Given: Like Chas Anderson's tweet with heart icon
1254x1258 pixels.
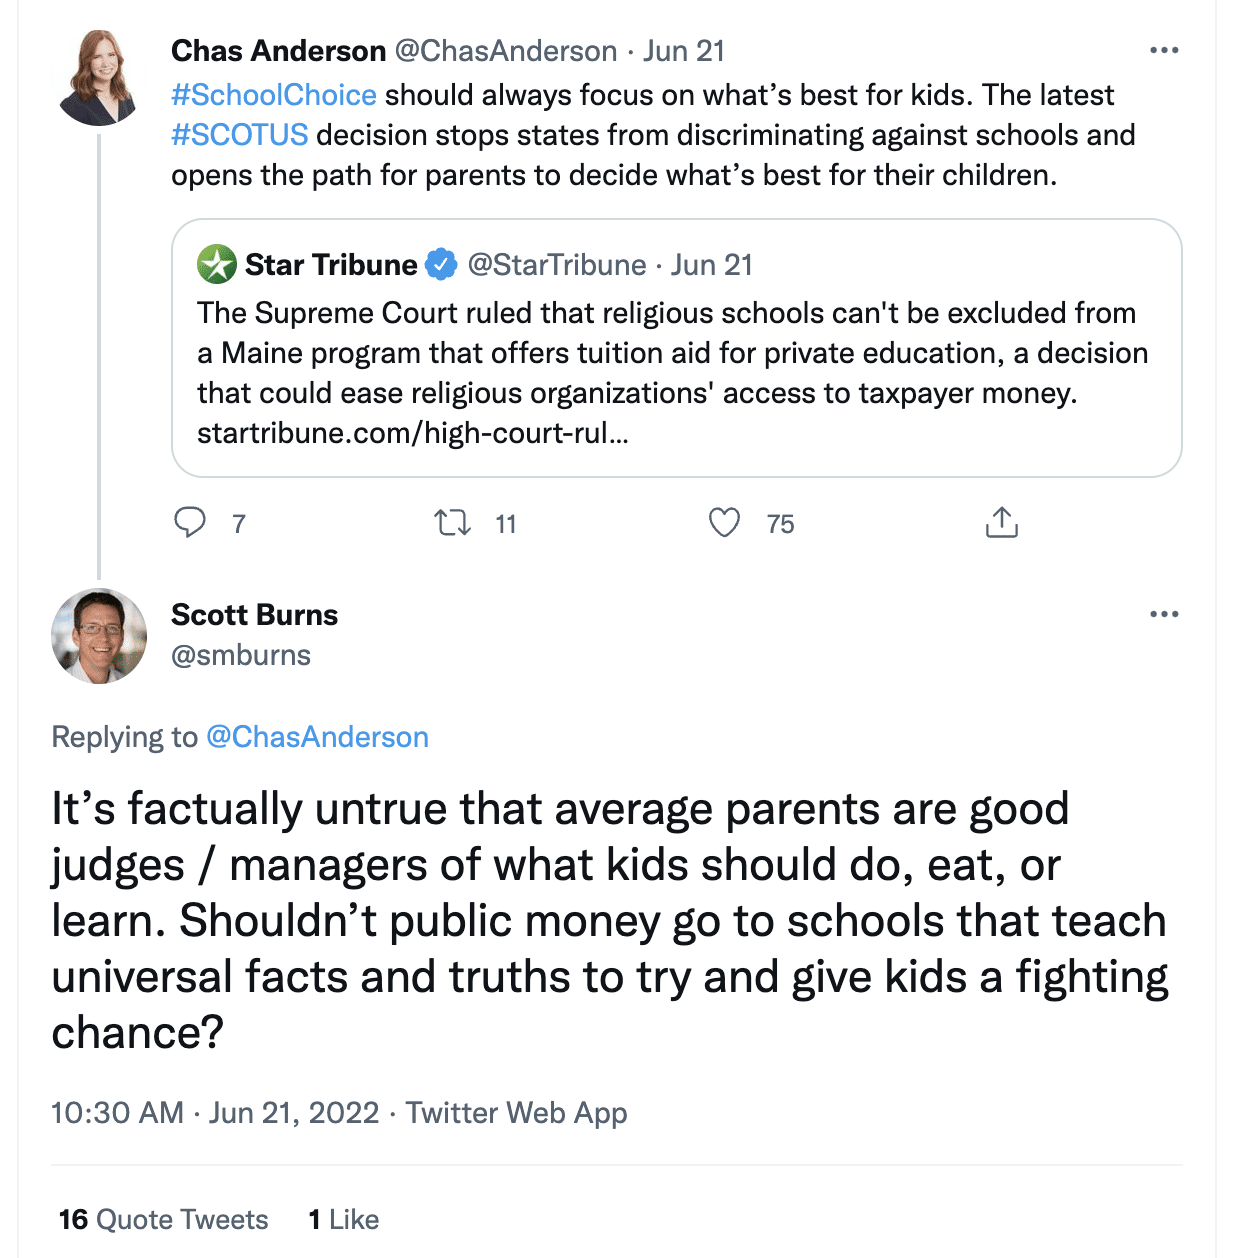Looking at the screenshot, I should (x=724, y=523).
